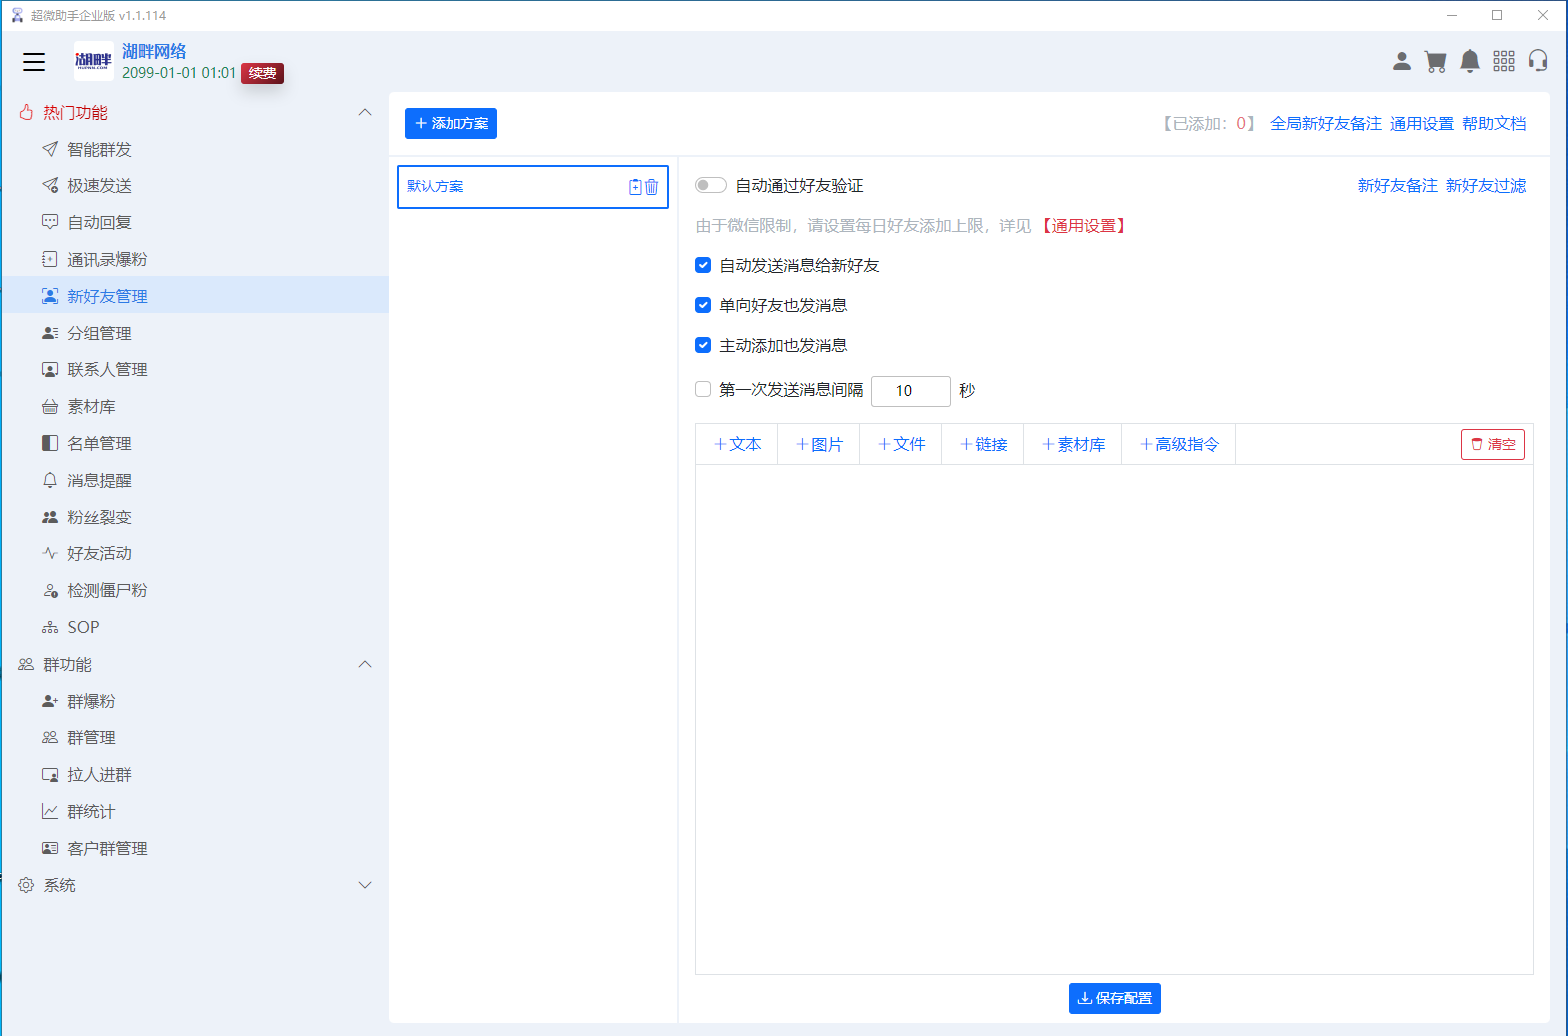Click the 群统计 chart icon
Viewport: 1568px width, 1036px height.
pos(50,812)
